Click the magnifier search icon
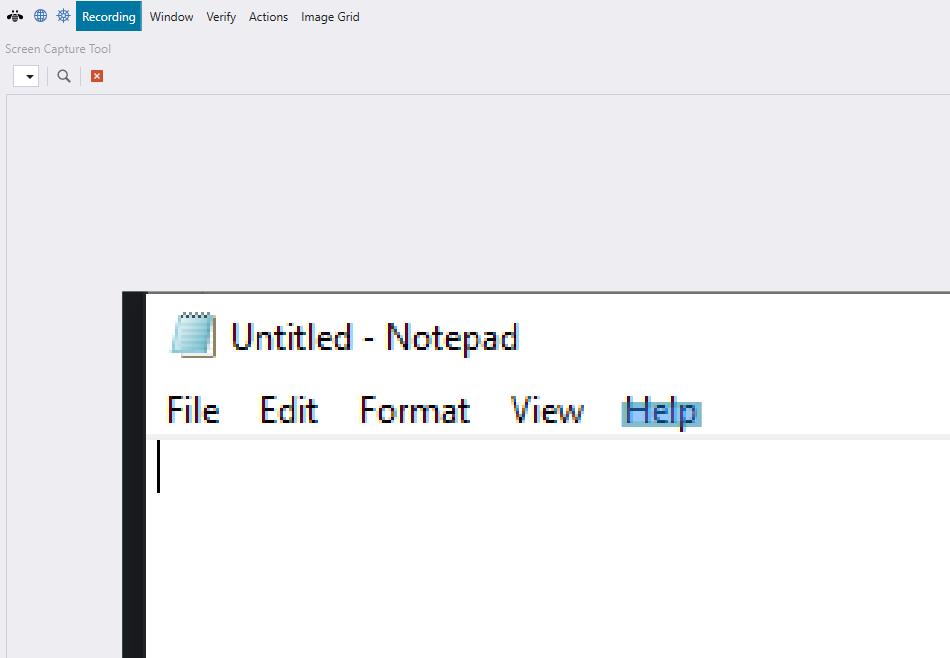Viewport: 950px width, 658px height. coord(64,76)
